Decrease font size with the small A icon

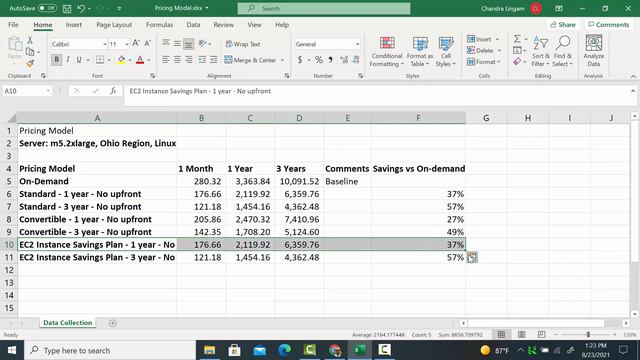[148, 43]
